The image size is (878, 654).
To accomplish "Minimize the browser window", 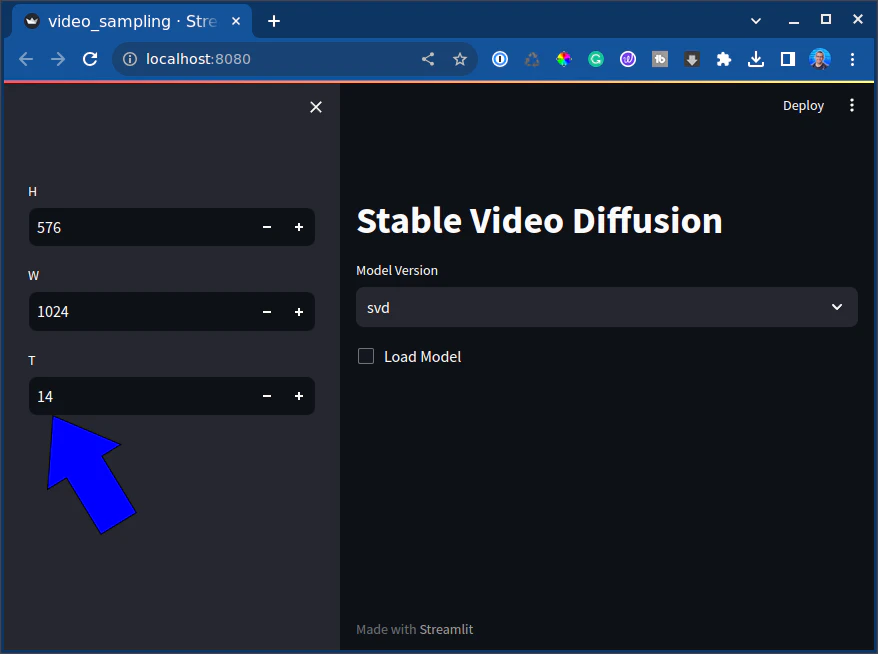I will pyautogui.click(x=793, y=21).
